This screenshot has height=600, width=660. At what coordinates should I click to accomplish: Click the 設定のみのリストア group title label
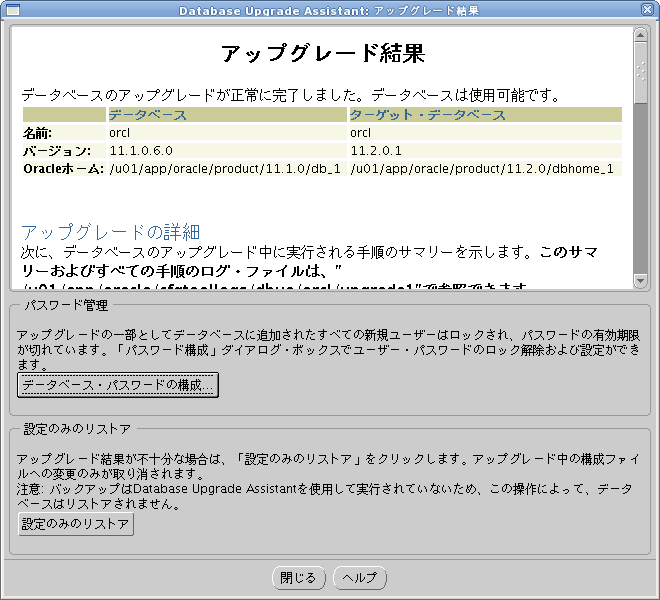(x=77, y=429)
